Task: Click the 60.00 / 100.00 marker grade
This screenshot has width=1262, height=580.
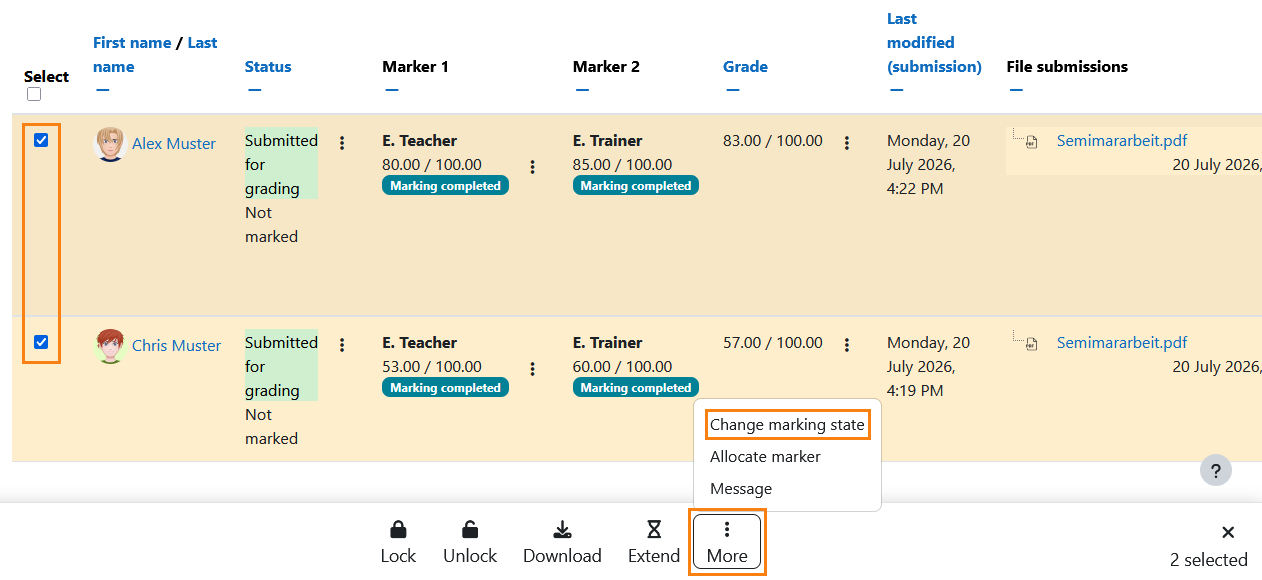Action: point(622,367)
